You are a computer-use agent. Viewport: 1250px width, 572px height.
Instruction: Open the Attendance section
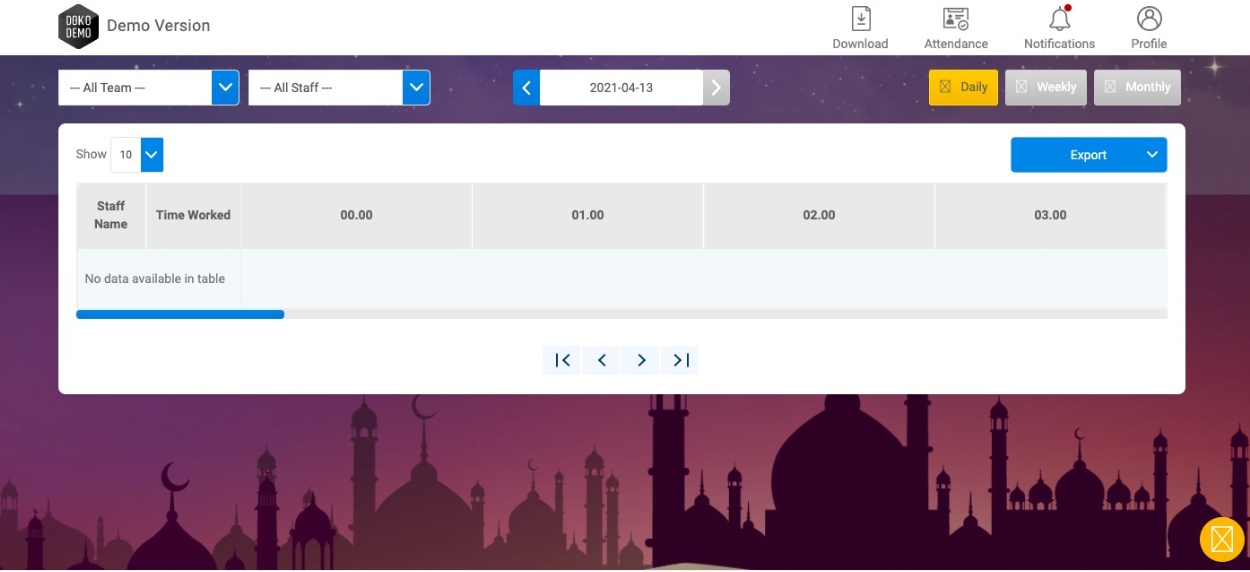pos(955,28)
